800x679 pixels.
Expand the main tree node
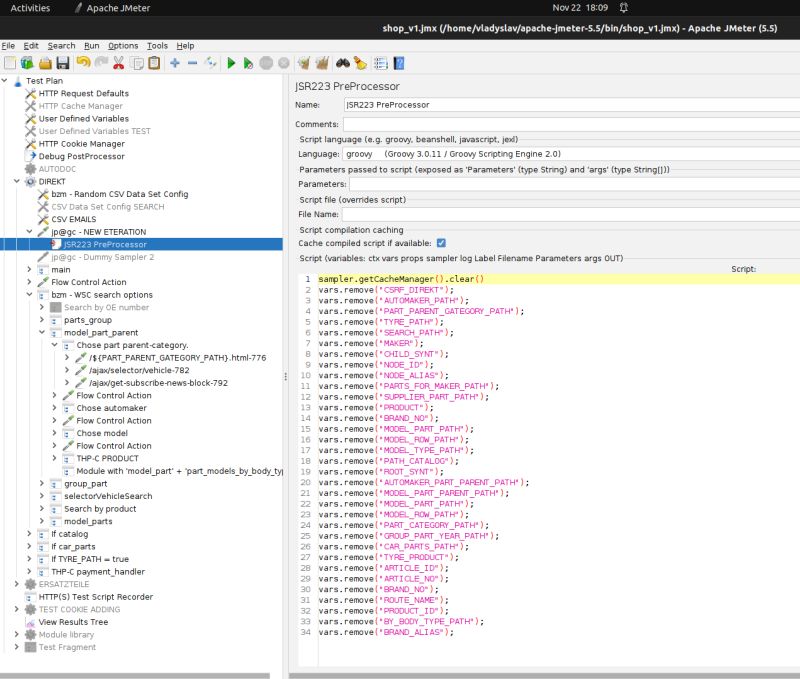pos(30,268)
